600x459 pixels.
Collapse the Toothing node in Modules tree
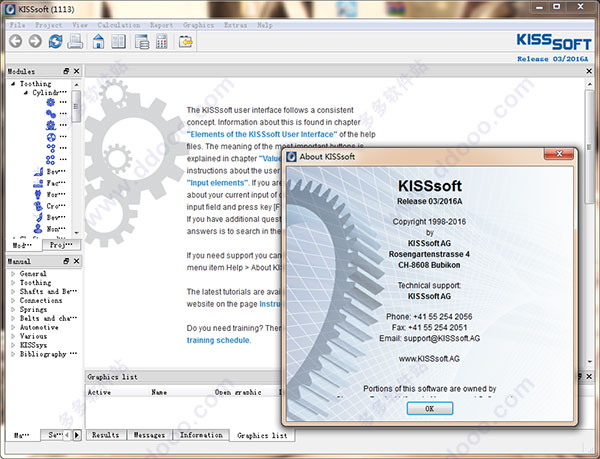13,83
